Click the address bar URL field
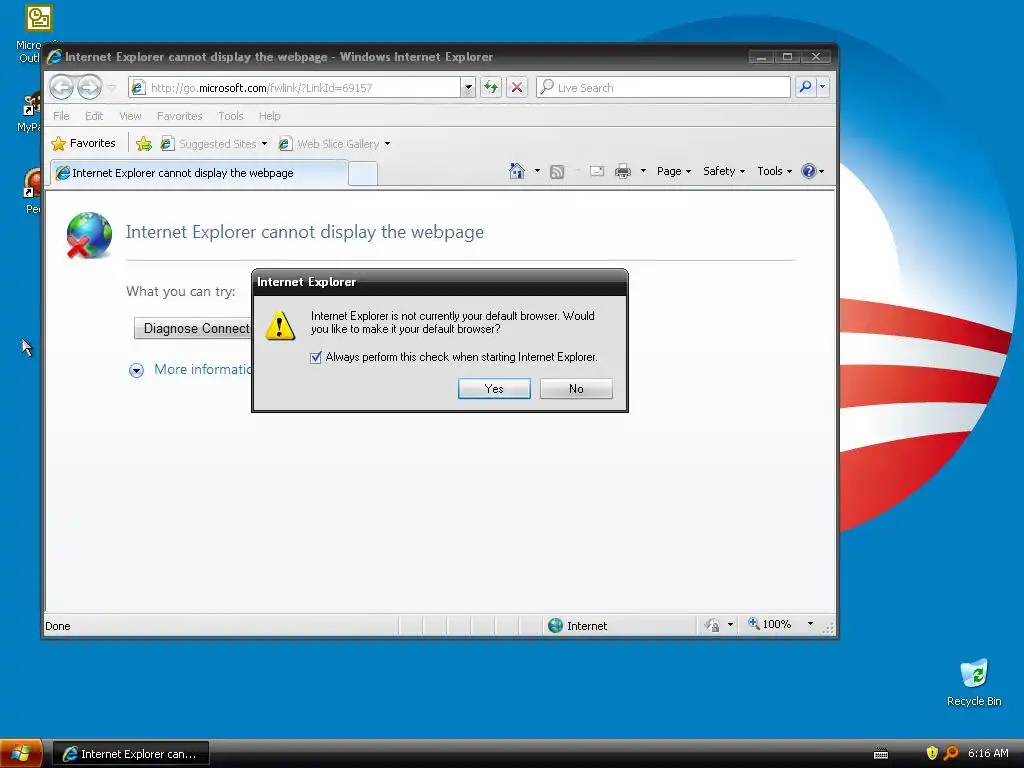Viewport: 1024px width, 768px height. [x=294, y=88]
